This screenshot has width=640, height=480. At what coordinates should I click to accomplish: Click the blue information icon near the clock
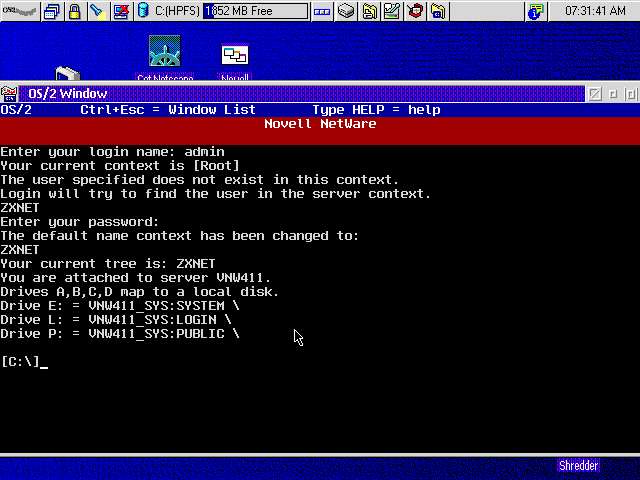point(535,11)
